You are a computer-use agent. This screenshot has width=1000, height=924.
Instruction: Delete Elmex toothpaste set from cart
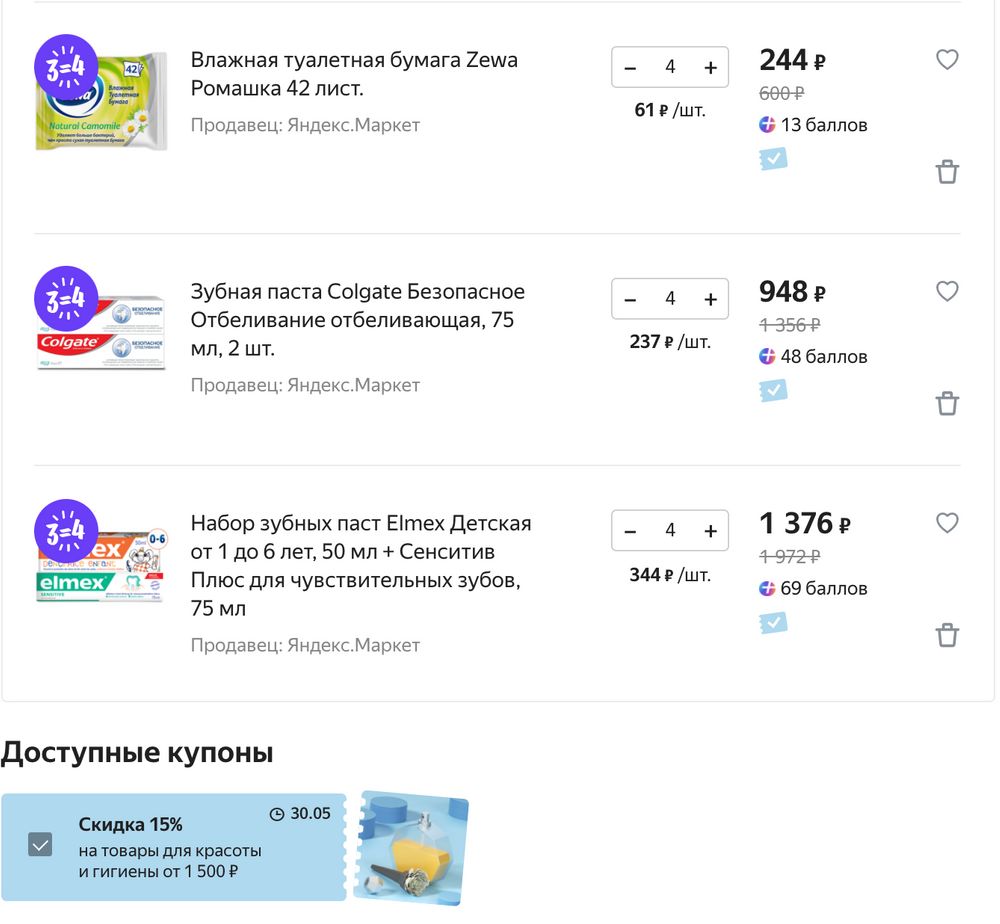coord(947,636)
